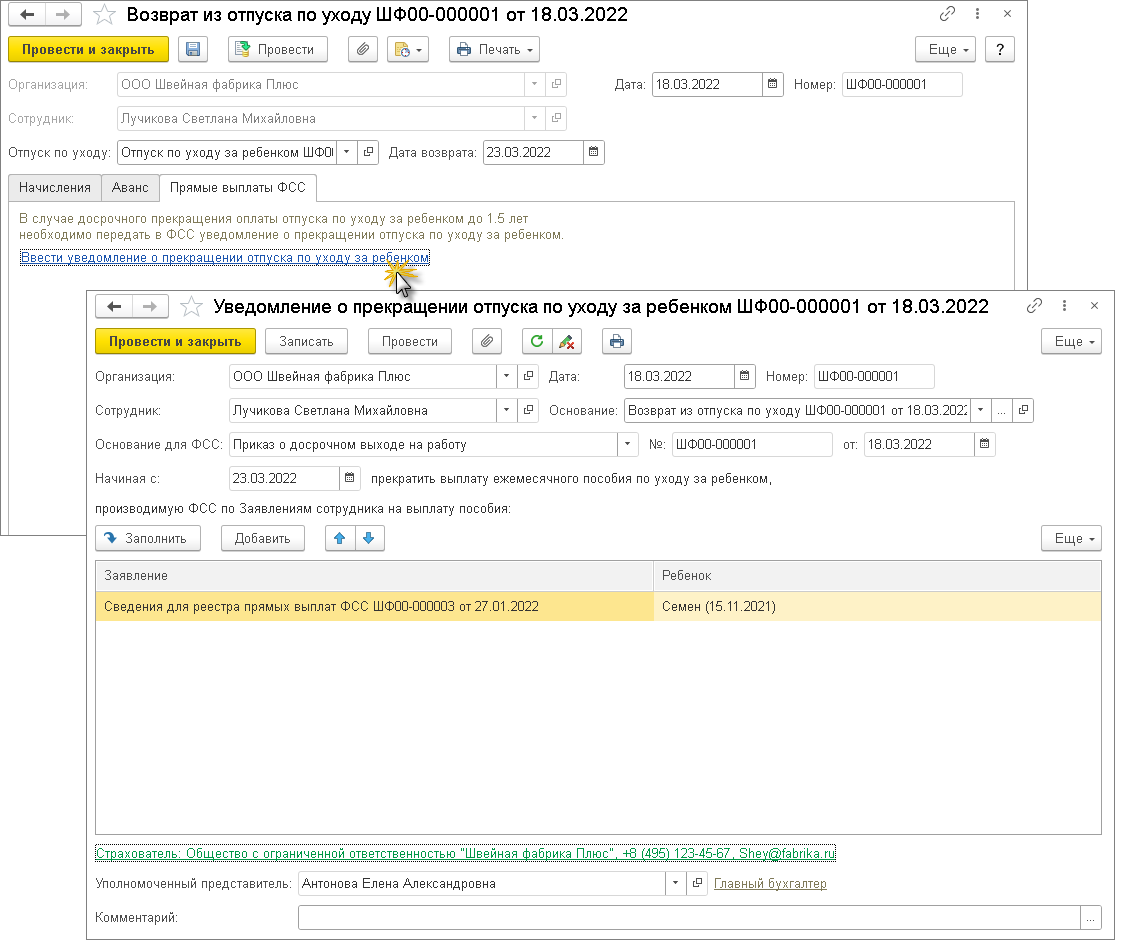This screenshot has width=1122, height=947.
Task: Click 'Провести и закрыть' in notification window
Action: point(175,341)
